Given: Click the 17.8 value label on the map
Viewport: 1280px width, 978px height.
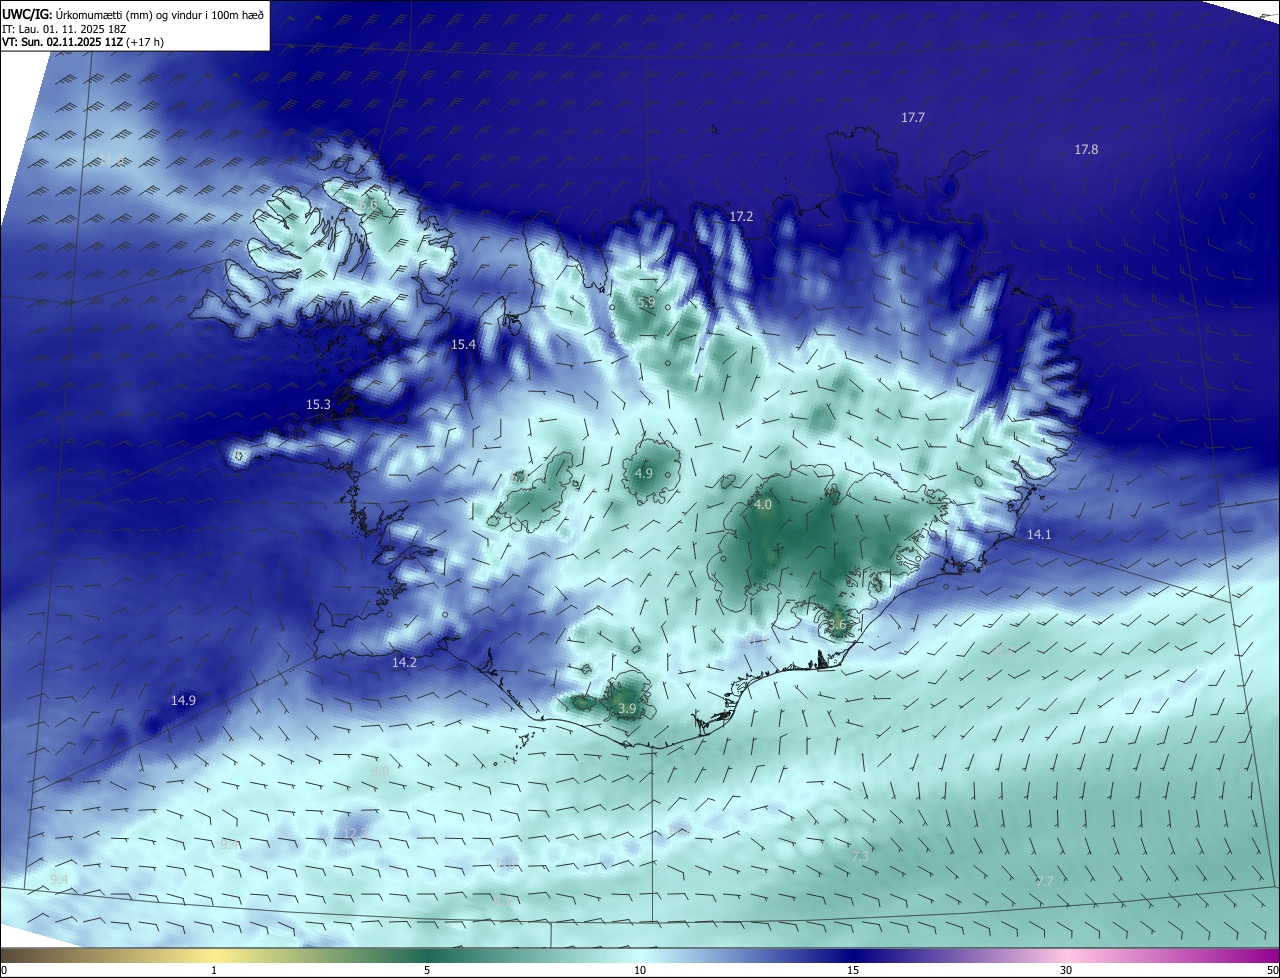Looking at the screenshot, I should click(1086, 150).
